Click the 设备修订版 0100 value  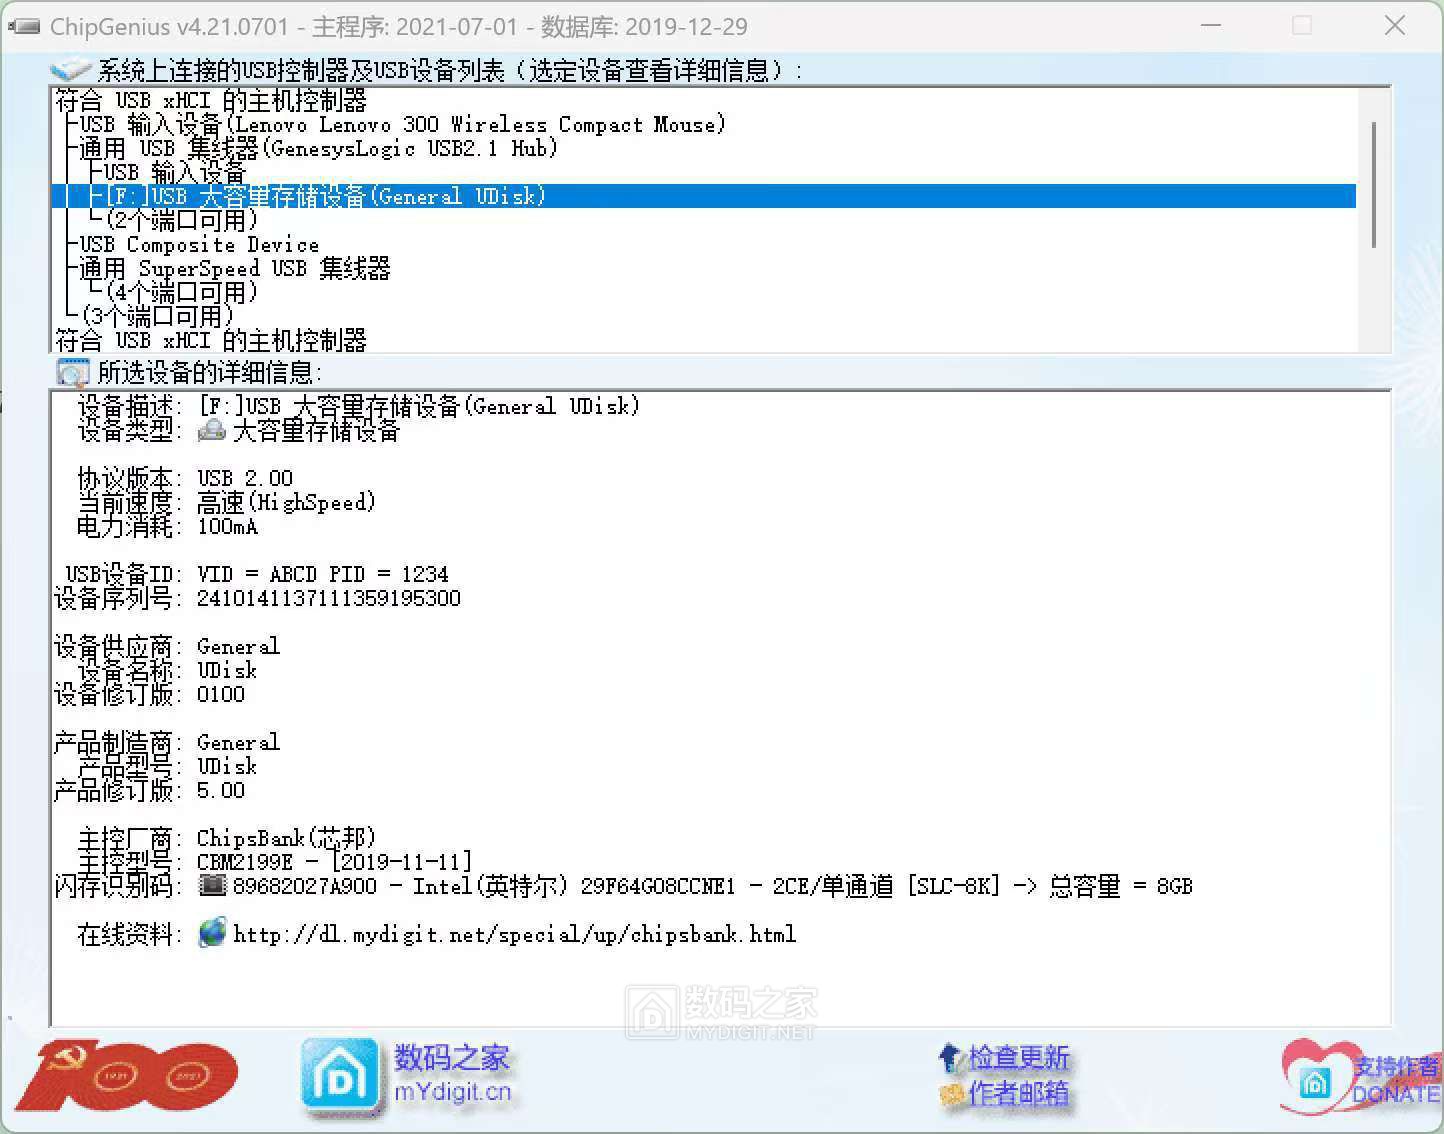(221, 694)
